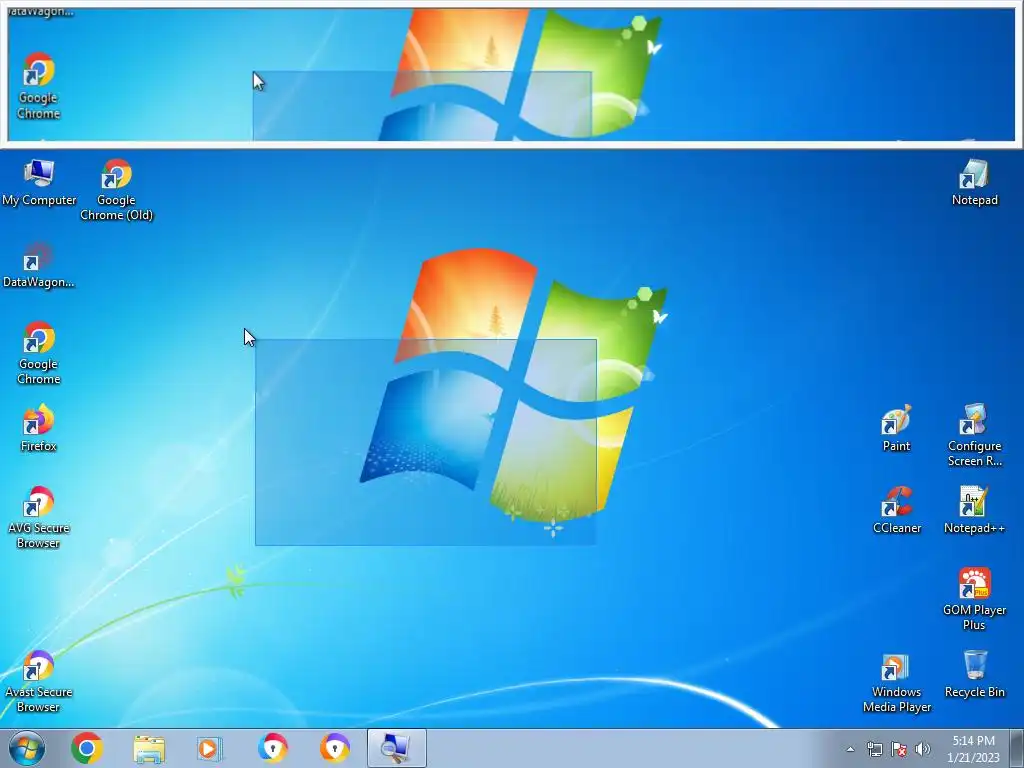The height and width of the screenshot is (768, 1024).
Task: Click the Show desktop button at taskbar end
Action: click(x=1017, y=748)
